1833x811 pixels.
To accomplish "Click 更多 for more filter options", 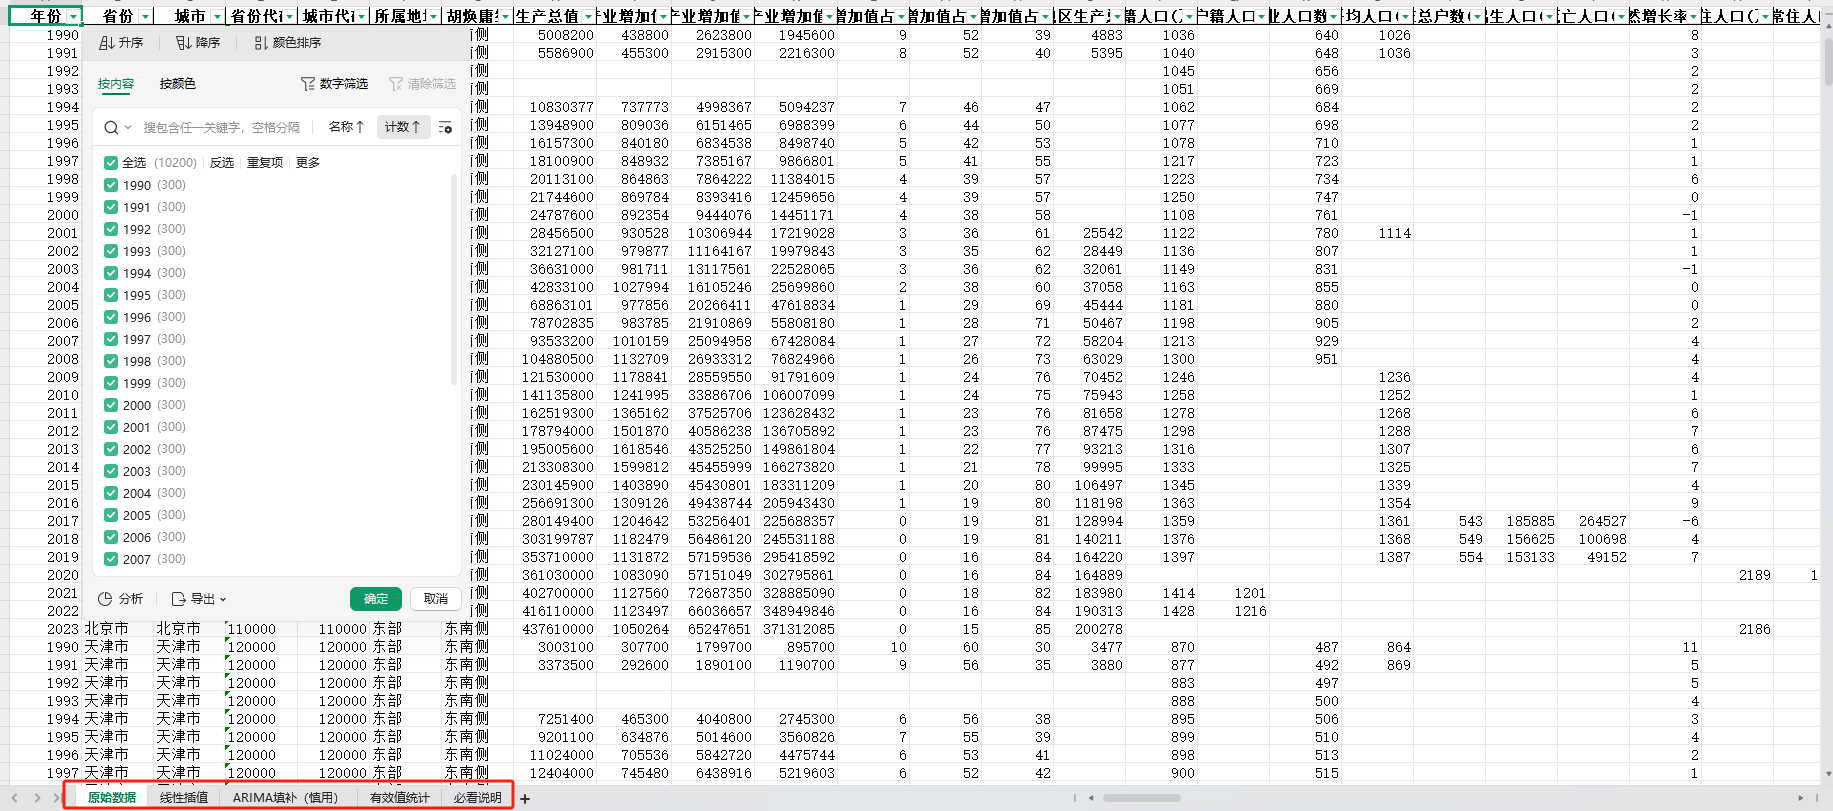I will pyautogui.click(x=308, y=163).
